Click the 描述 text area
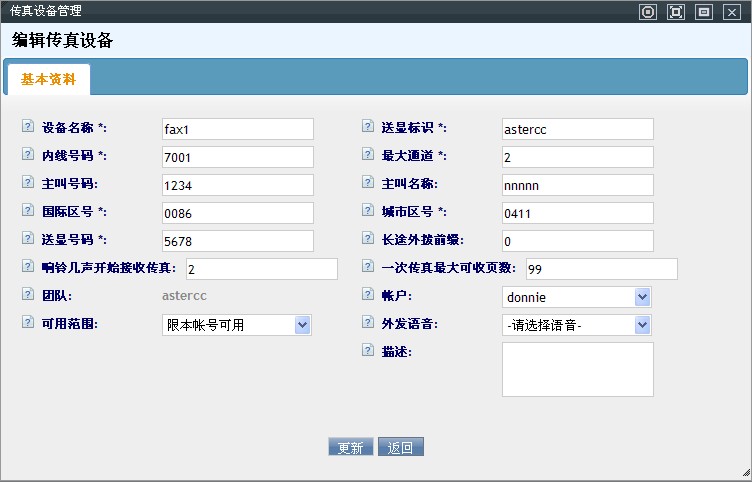The width and height of the screenshot is (752, 482). coord(577,369)
